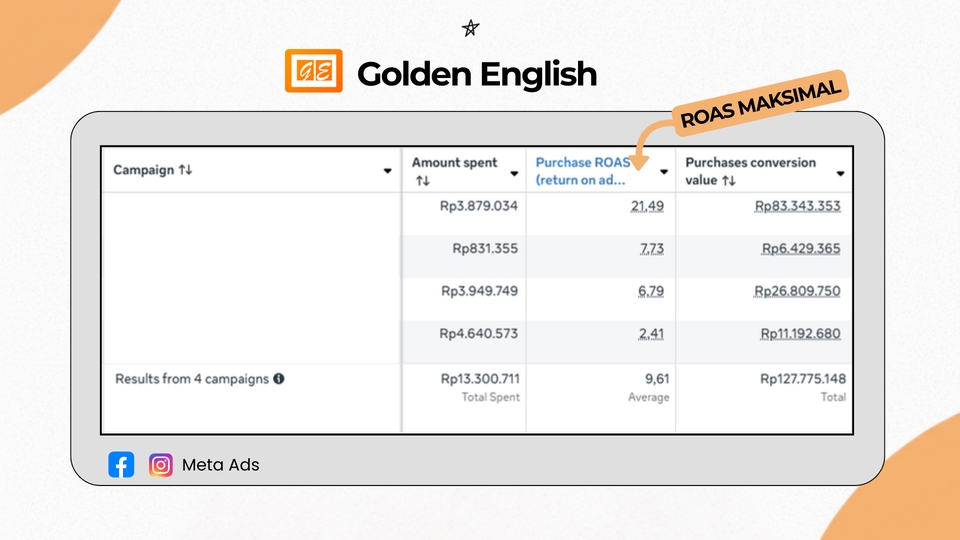Open conversion value Rp83.343.353
Screen dimensions: 960x540
797,206
